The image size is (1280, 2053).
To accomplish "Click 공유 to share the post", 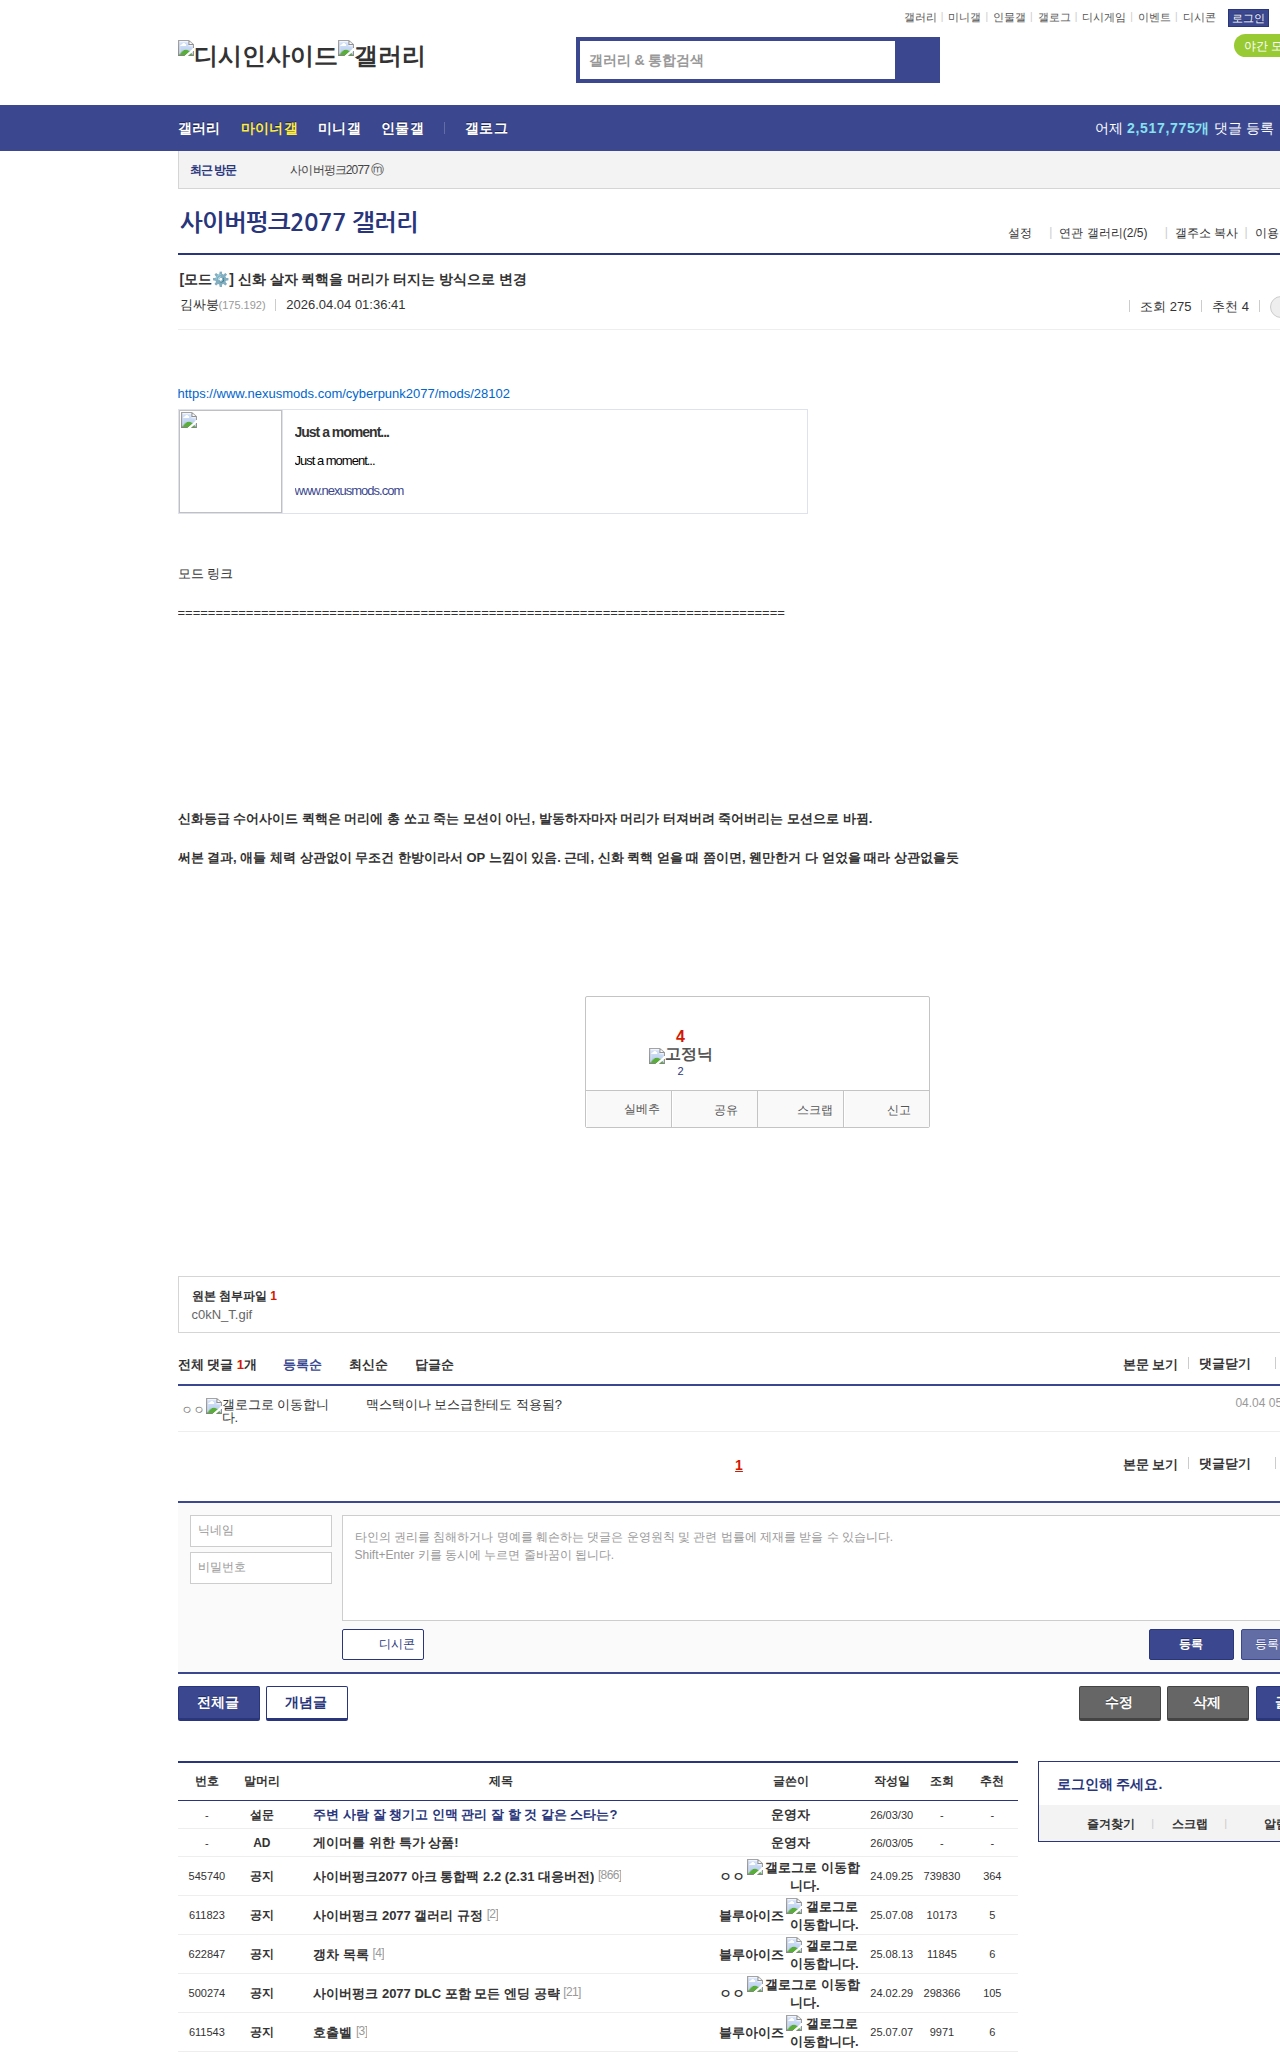I will click(715, 1109).
